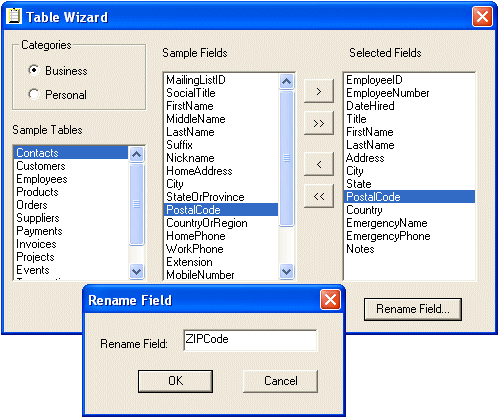
Task: Select Employees in Sample Tables
Action: pyautogui.click(x=71, y=179)
